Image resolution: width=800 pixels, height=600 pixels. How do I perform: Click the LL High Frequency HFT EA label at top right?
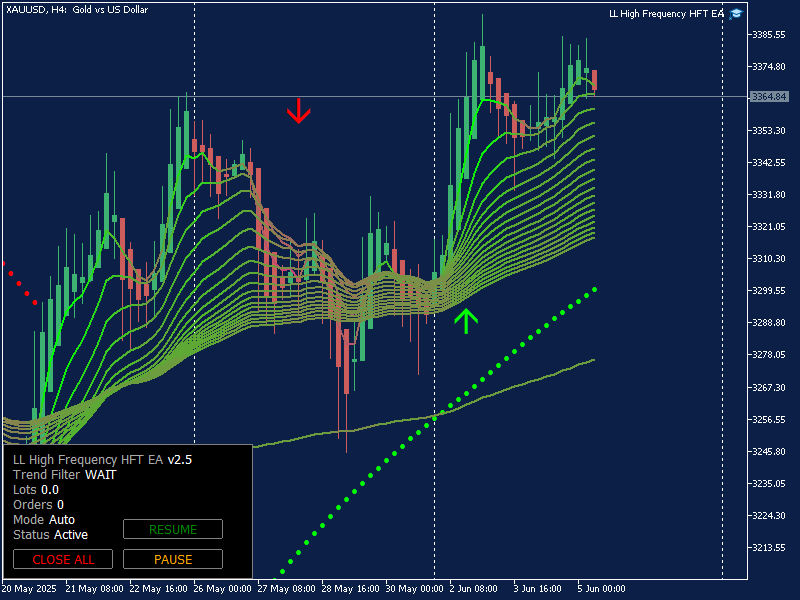(x=666, y=14)
